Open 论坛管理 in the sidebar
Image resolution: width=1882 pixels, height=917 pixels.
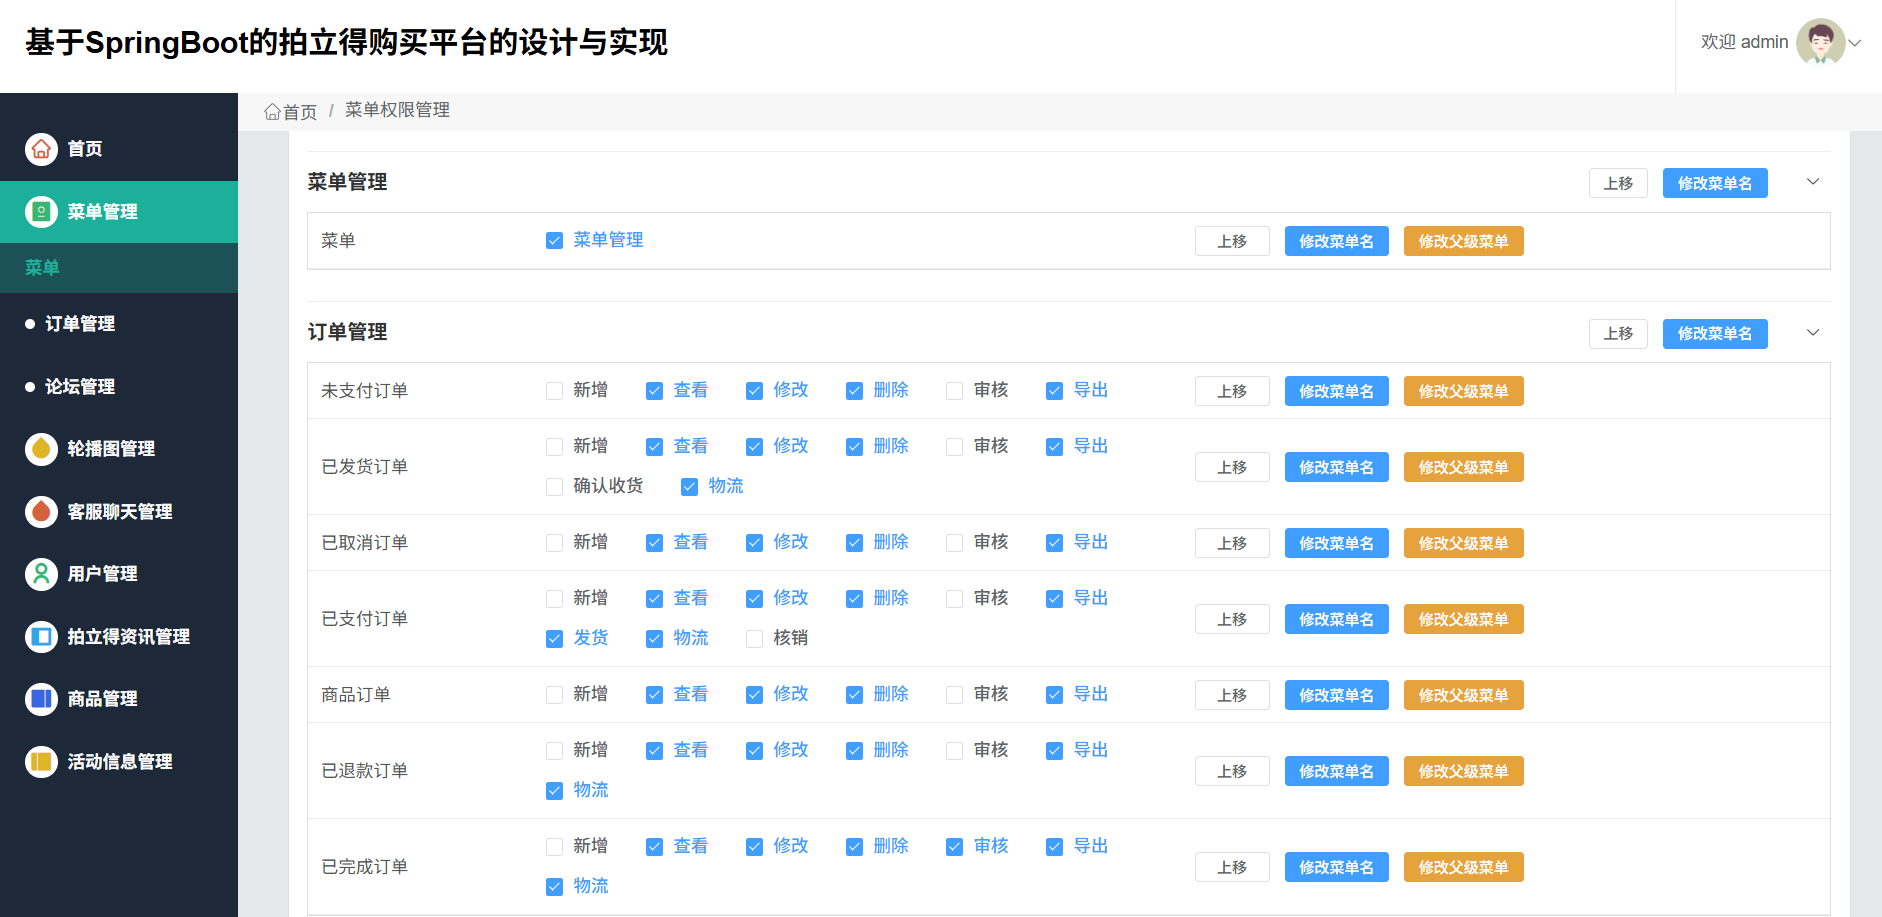pos(119,387)
